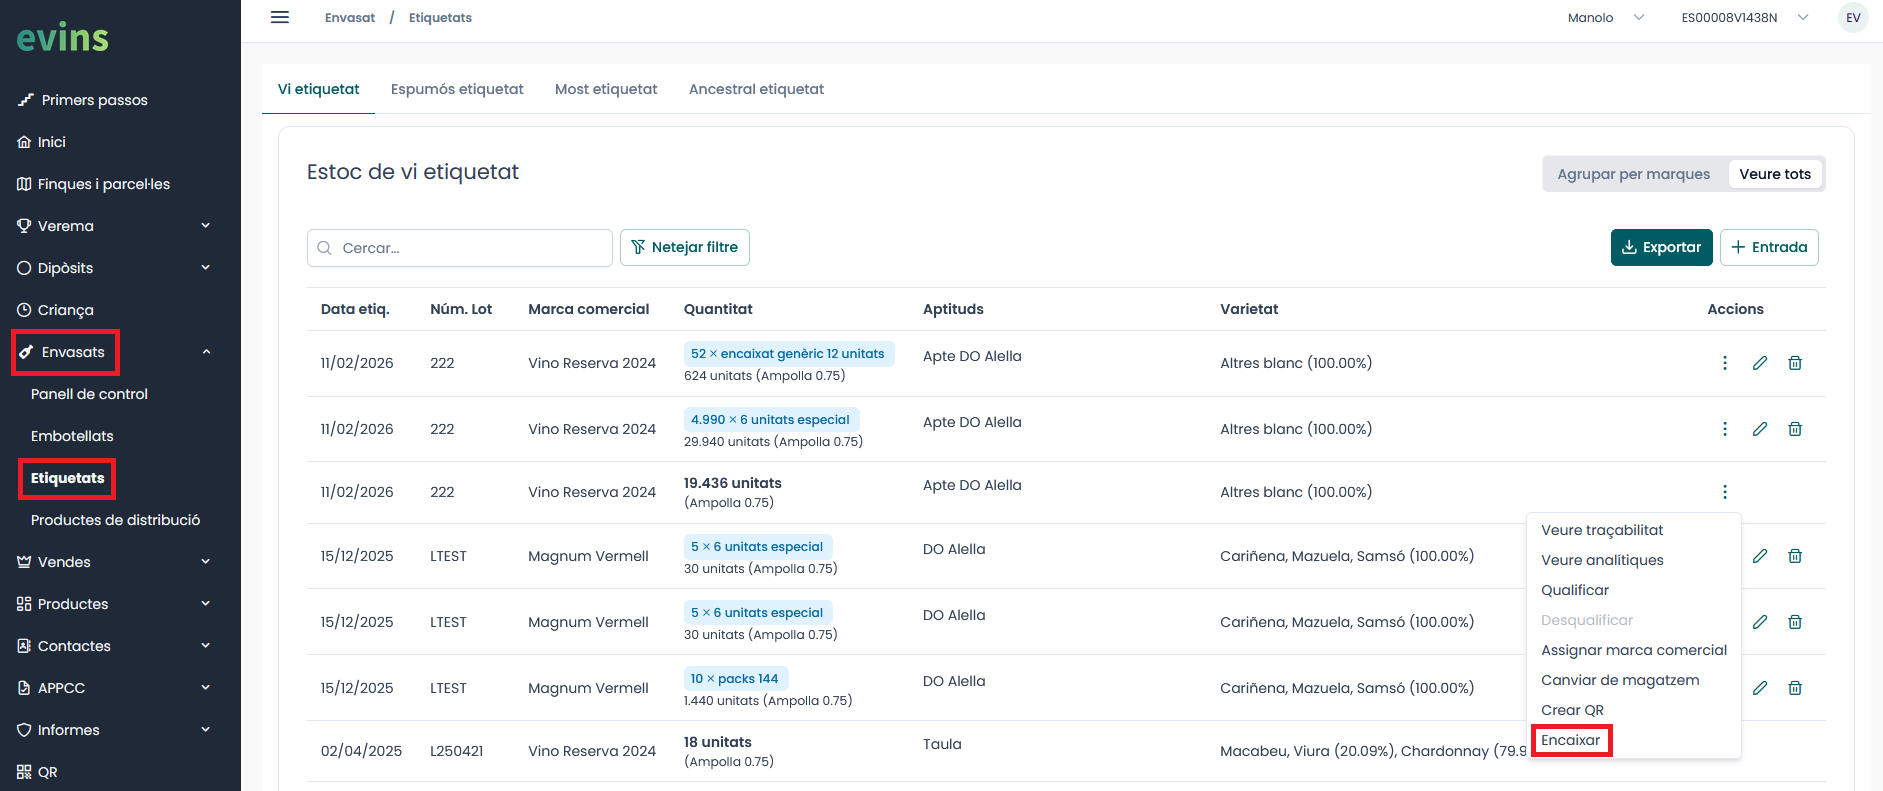Click the Entrada add button
This screenshot has height=791, width=1883.
tap(1769, 248)
